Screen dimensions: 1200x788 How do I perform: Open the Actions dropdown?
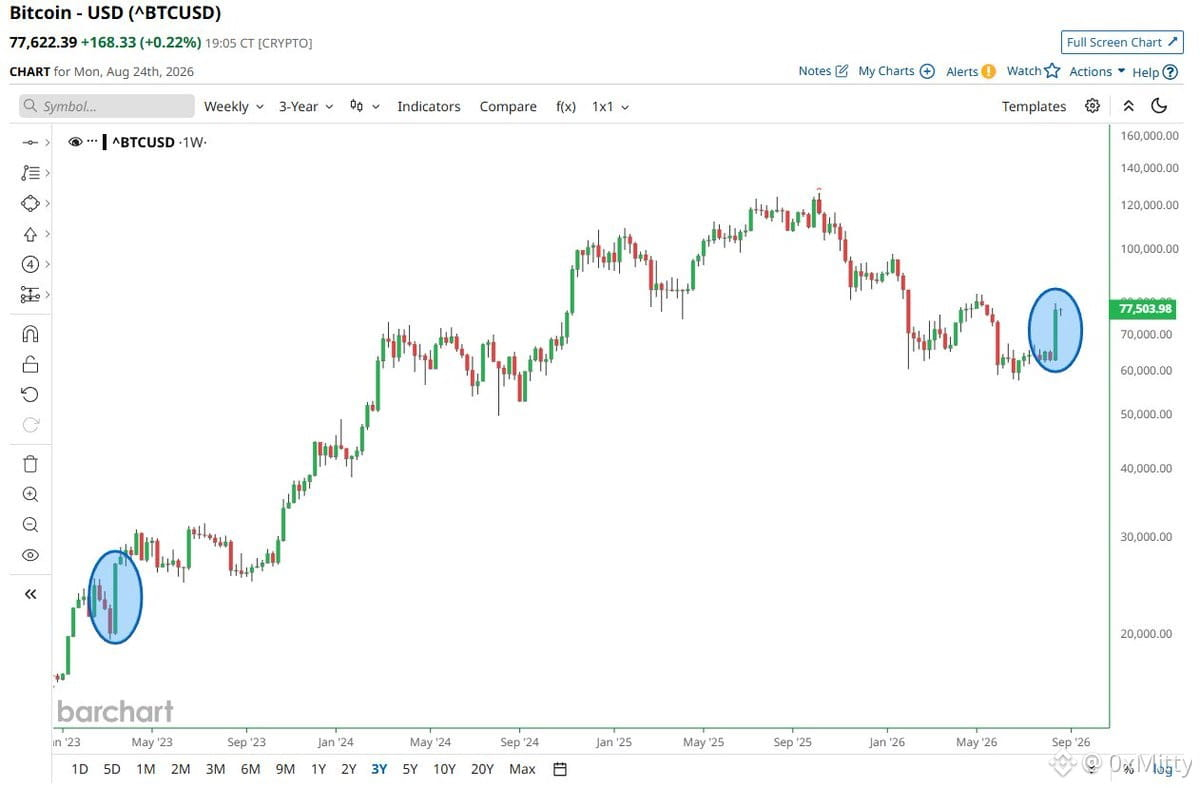[x=1097, y=71]
